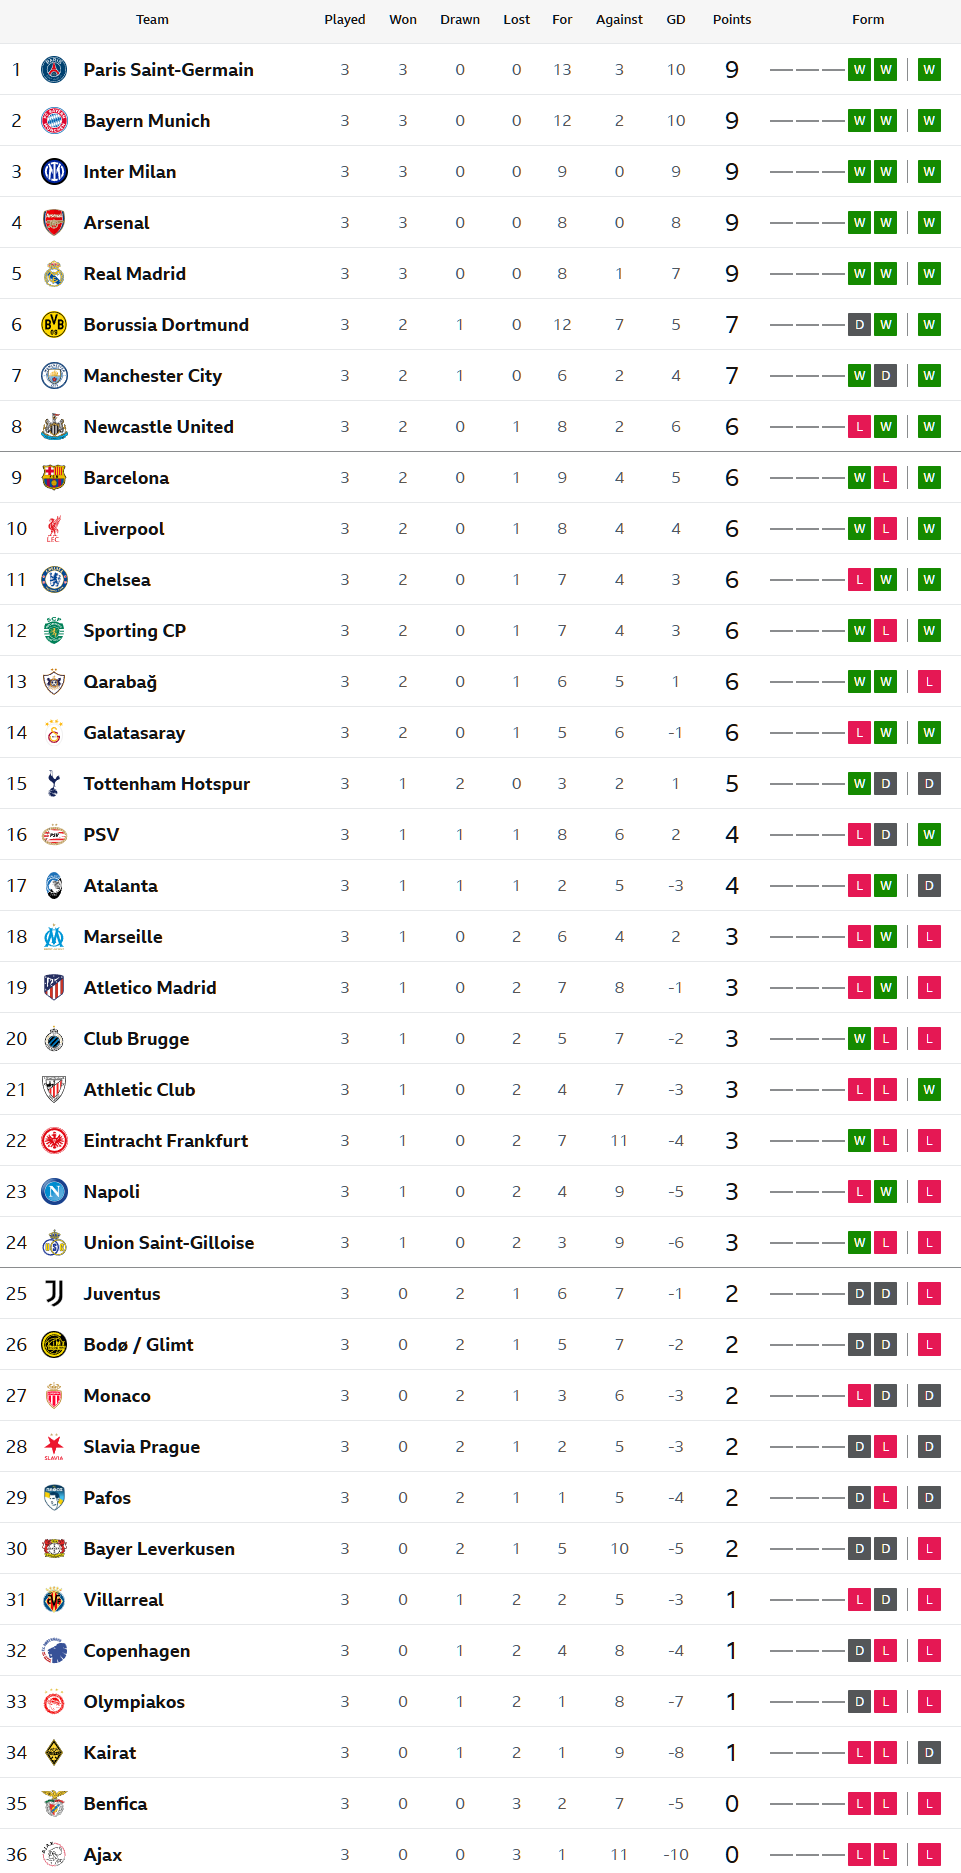This screenshot has height=1873, width=961.
Task: Click the Marseille club logo
Action: pos(54,937)
